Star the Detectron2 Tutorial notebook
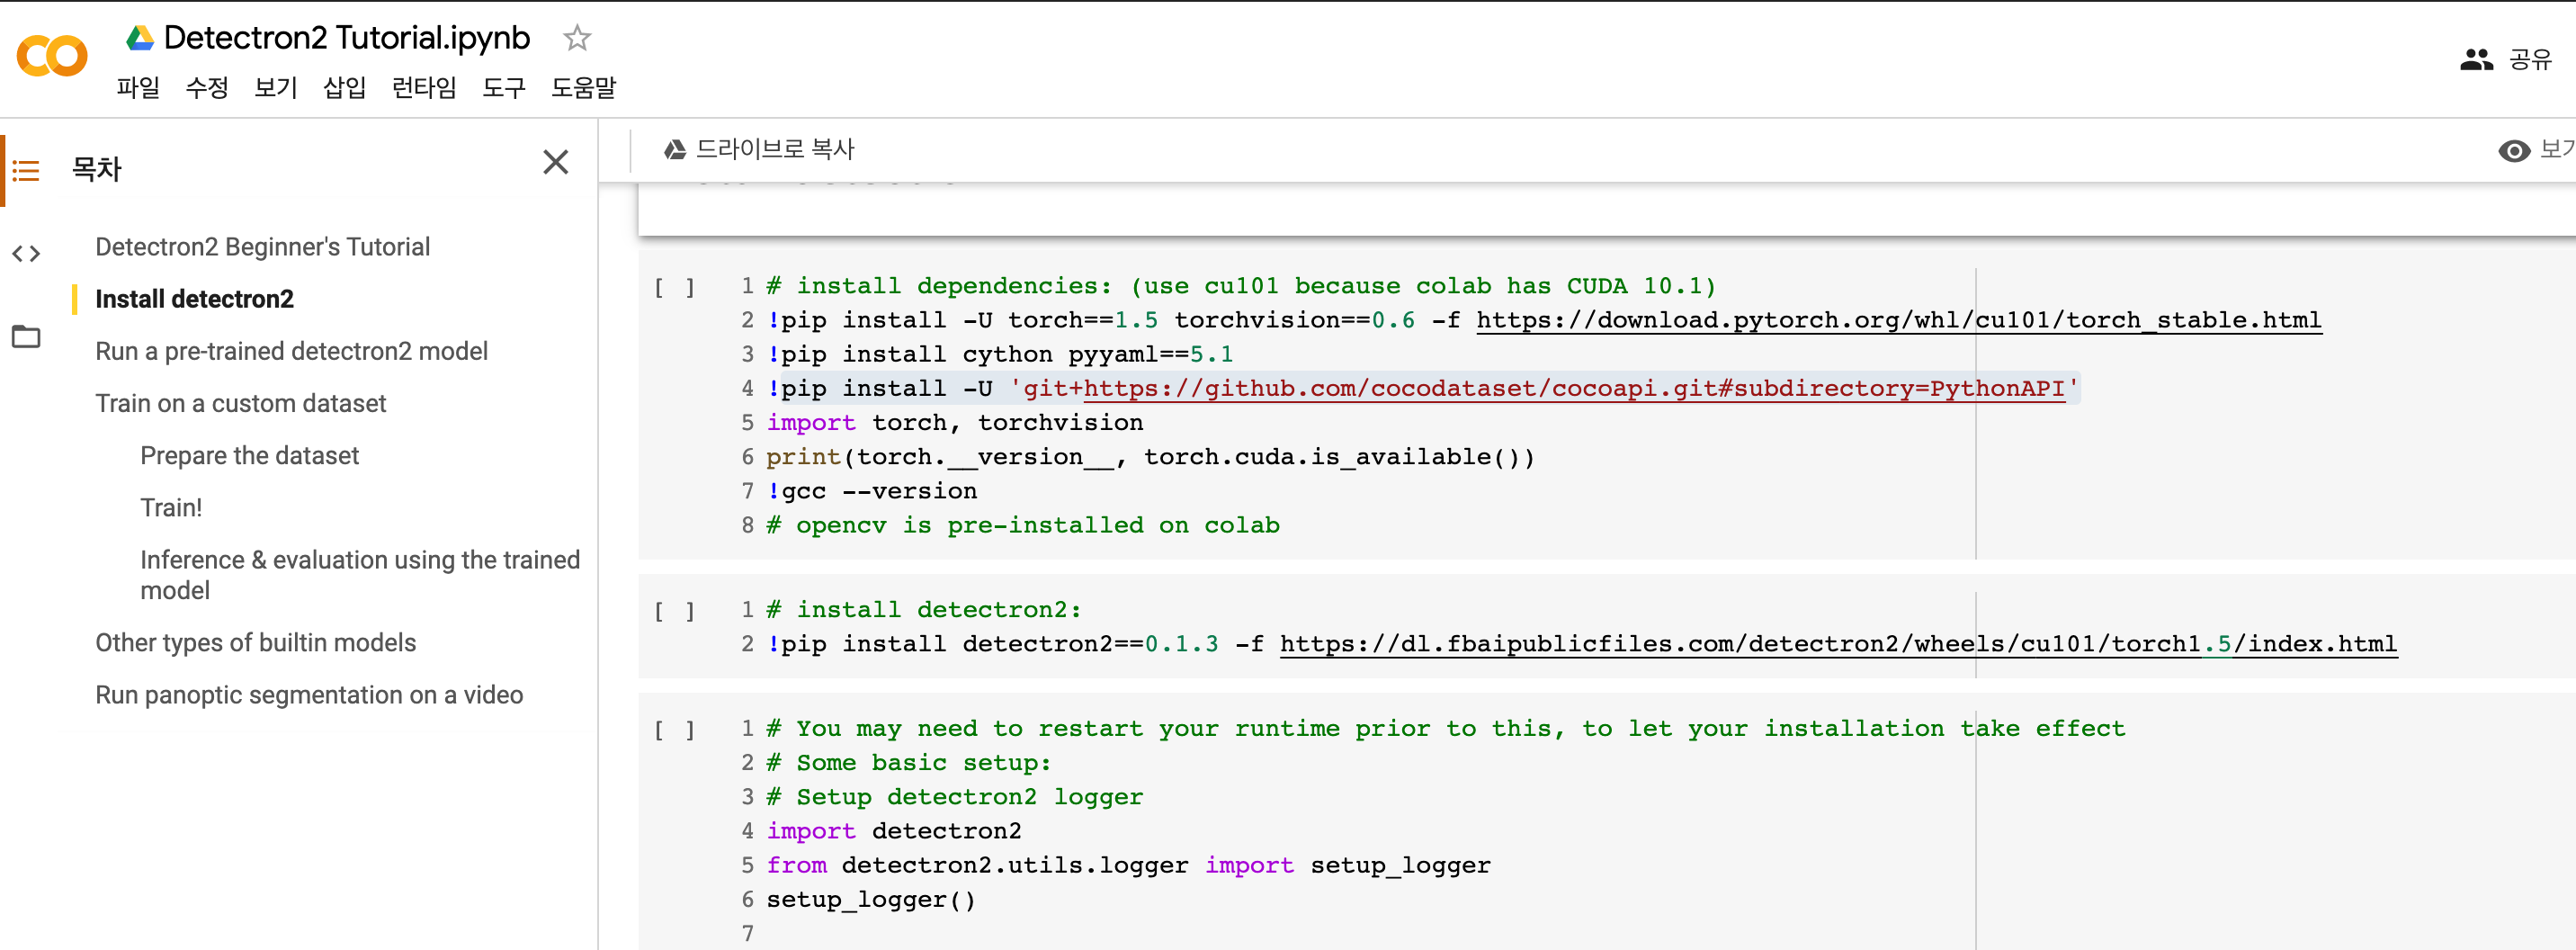The width and height of the screenshot is (2576, 950). (577, 38)
